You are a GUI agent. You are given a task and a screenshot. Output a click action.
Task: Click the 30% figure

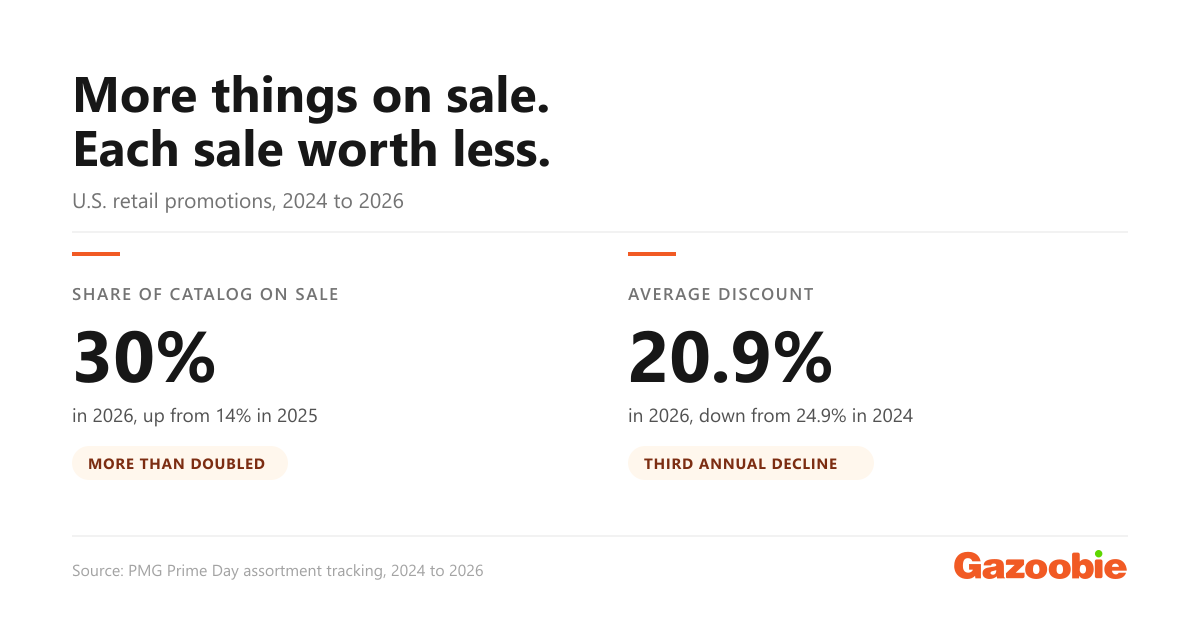pyautogui.click(x=144, y=358)
